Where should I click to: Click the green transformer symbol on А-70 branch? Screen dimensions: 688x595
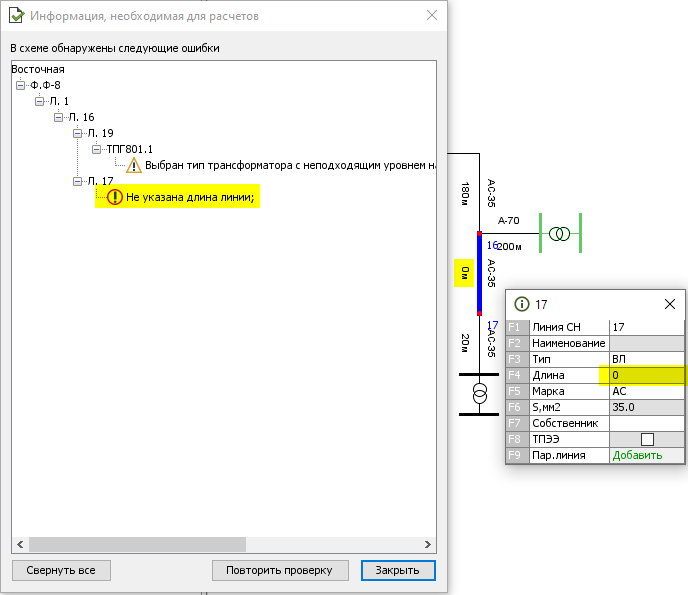[559, 233]
